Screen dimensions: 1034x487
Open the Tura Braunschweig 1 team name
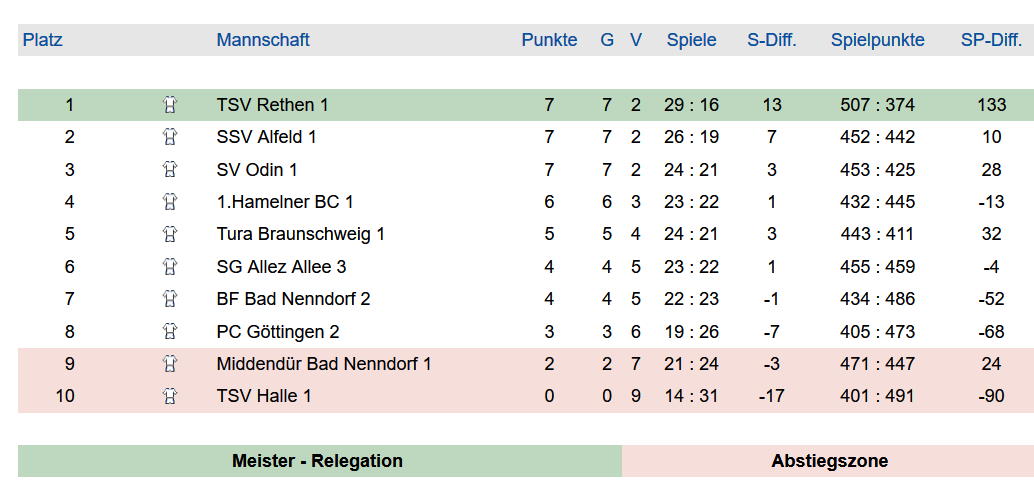pos(300,234)
